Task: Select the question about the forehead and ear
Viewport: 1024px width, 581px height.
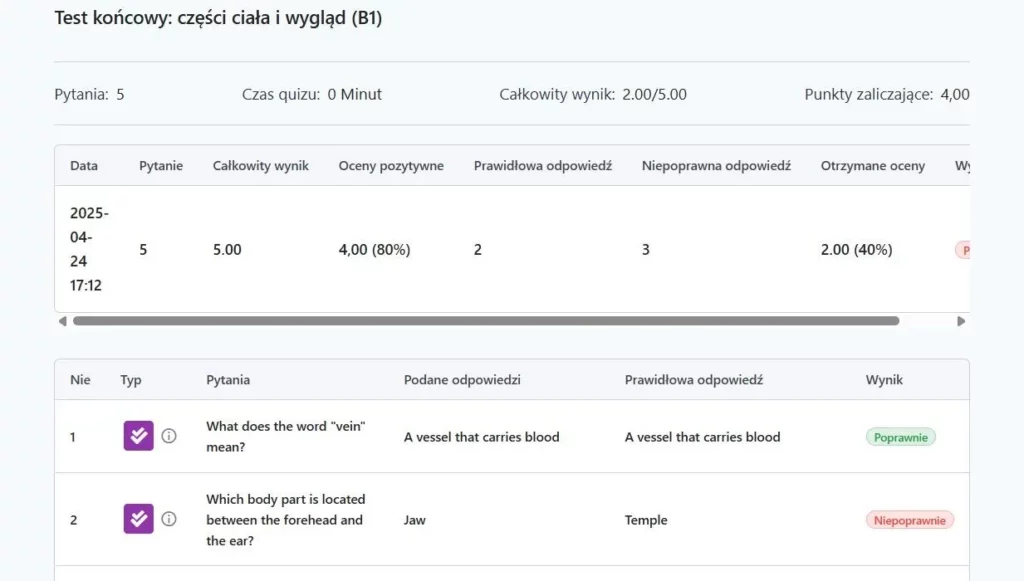Action: [286, 519]
